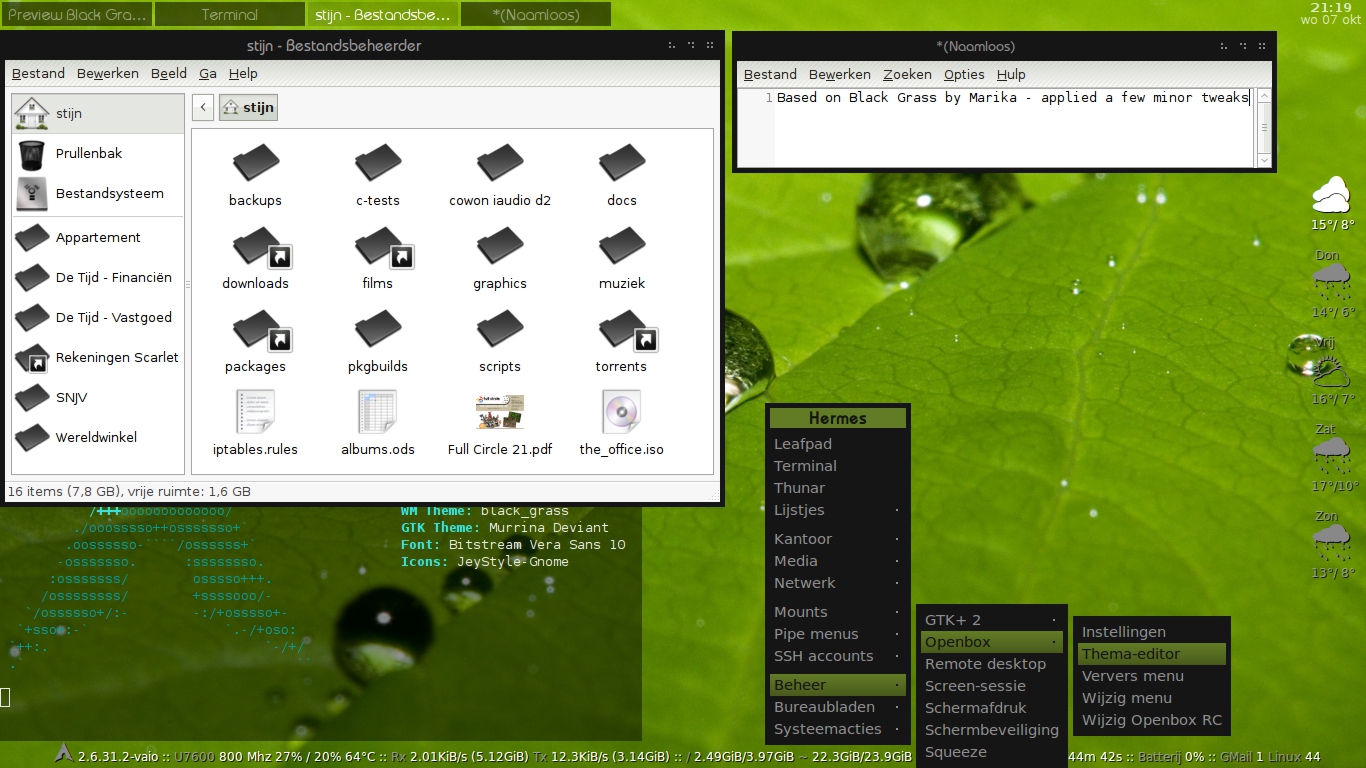
Task: Select the iptables.rules file icon
Action: pos(255,412)
